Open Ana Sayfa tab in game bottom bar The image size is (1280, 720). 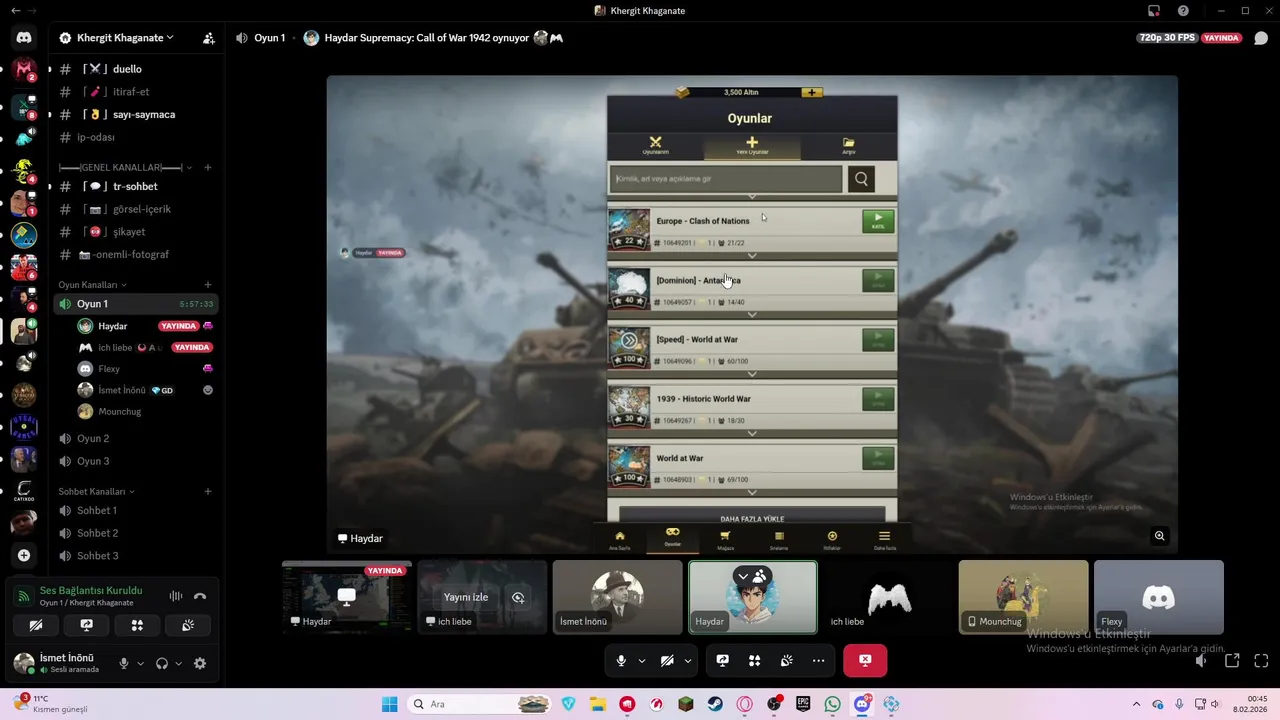[x=620, y=540]
